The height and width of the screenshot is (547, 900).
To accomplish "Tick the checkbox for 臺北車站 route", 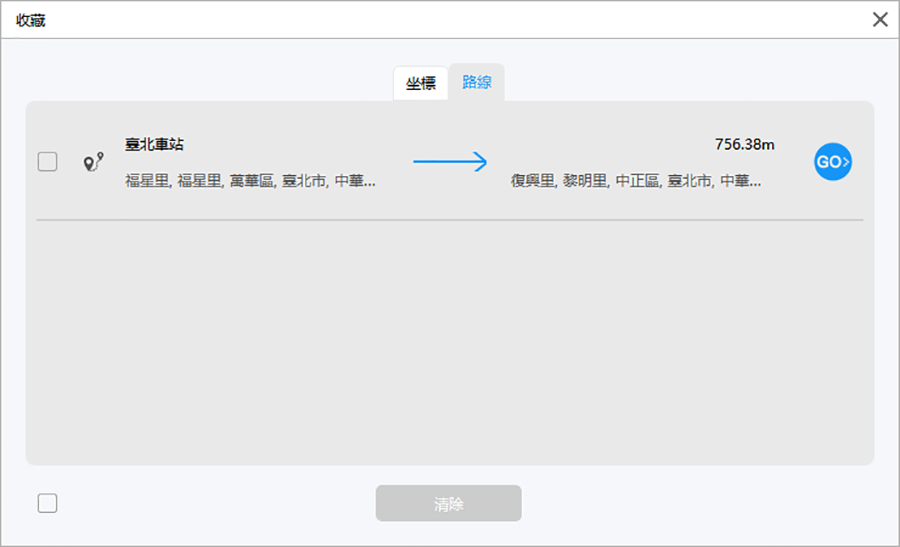I will tap(47, 162).
